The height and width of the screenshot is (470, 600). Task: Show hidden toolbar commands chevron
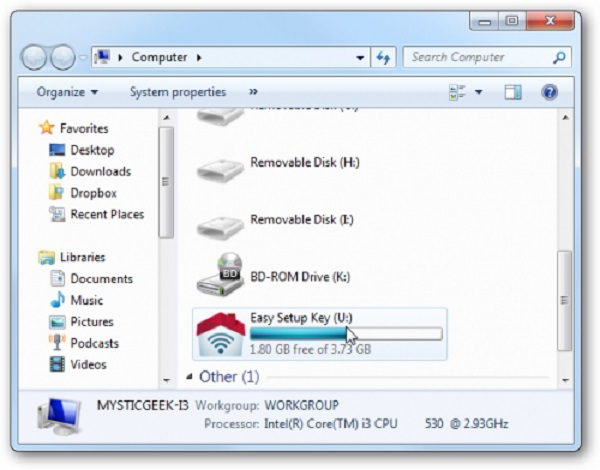tap(253, 92)
